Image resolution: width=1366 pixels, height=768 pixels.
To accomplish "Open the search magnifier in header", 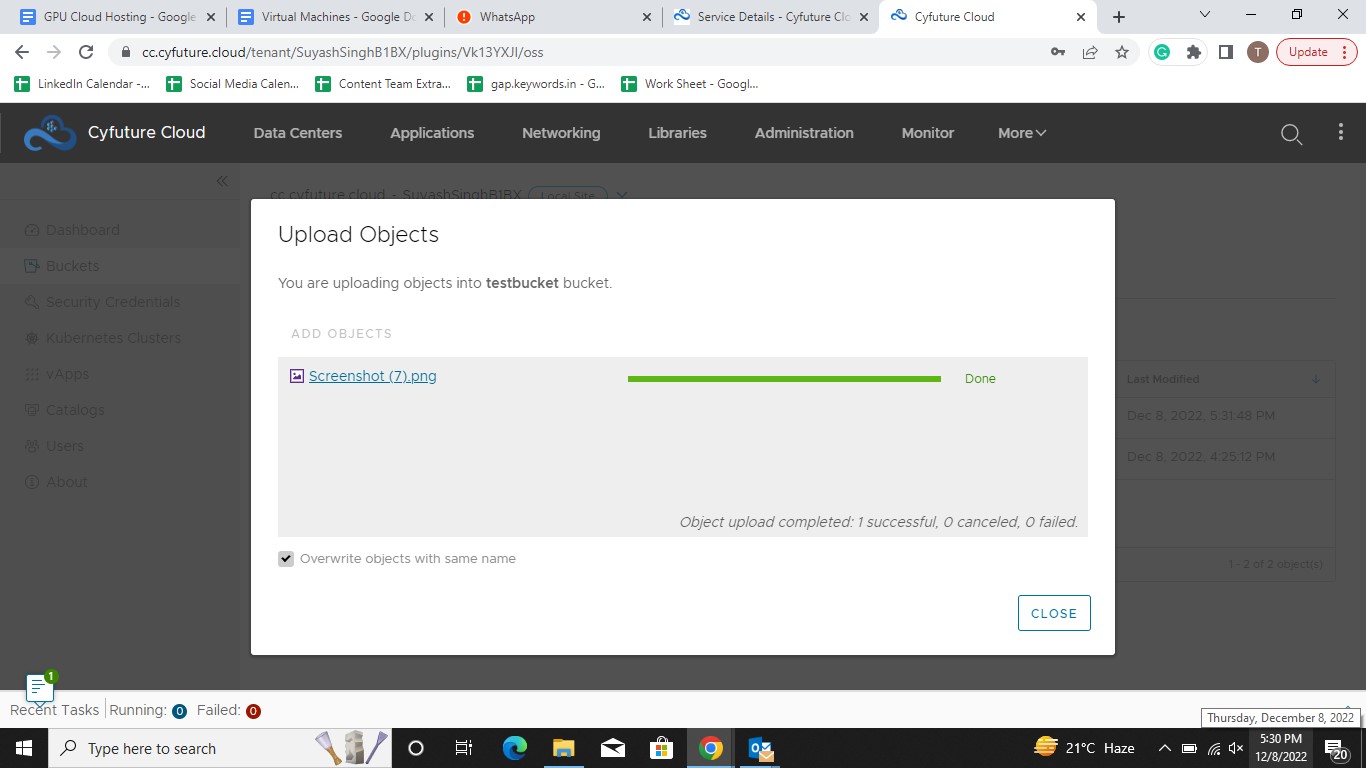I will tap(1291, 134).
